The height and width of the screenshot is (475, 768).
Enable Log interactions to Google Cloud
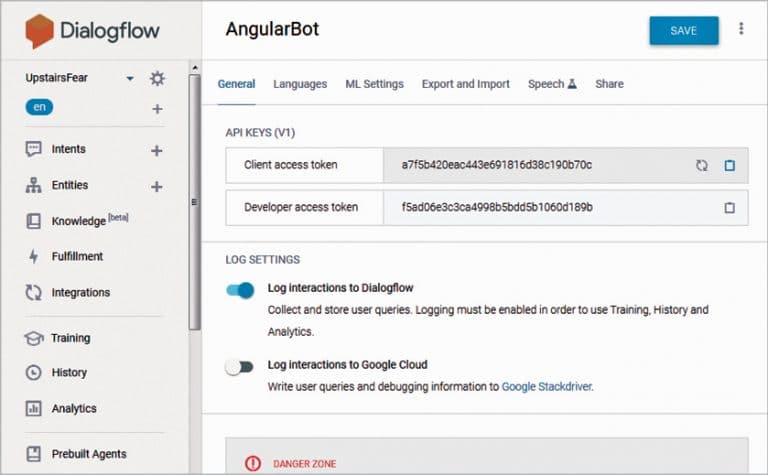(240, 367)
